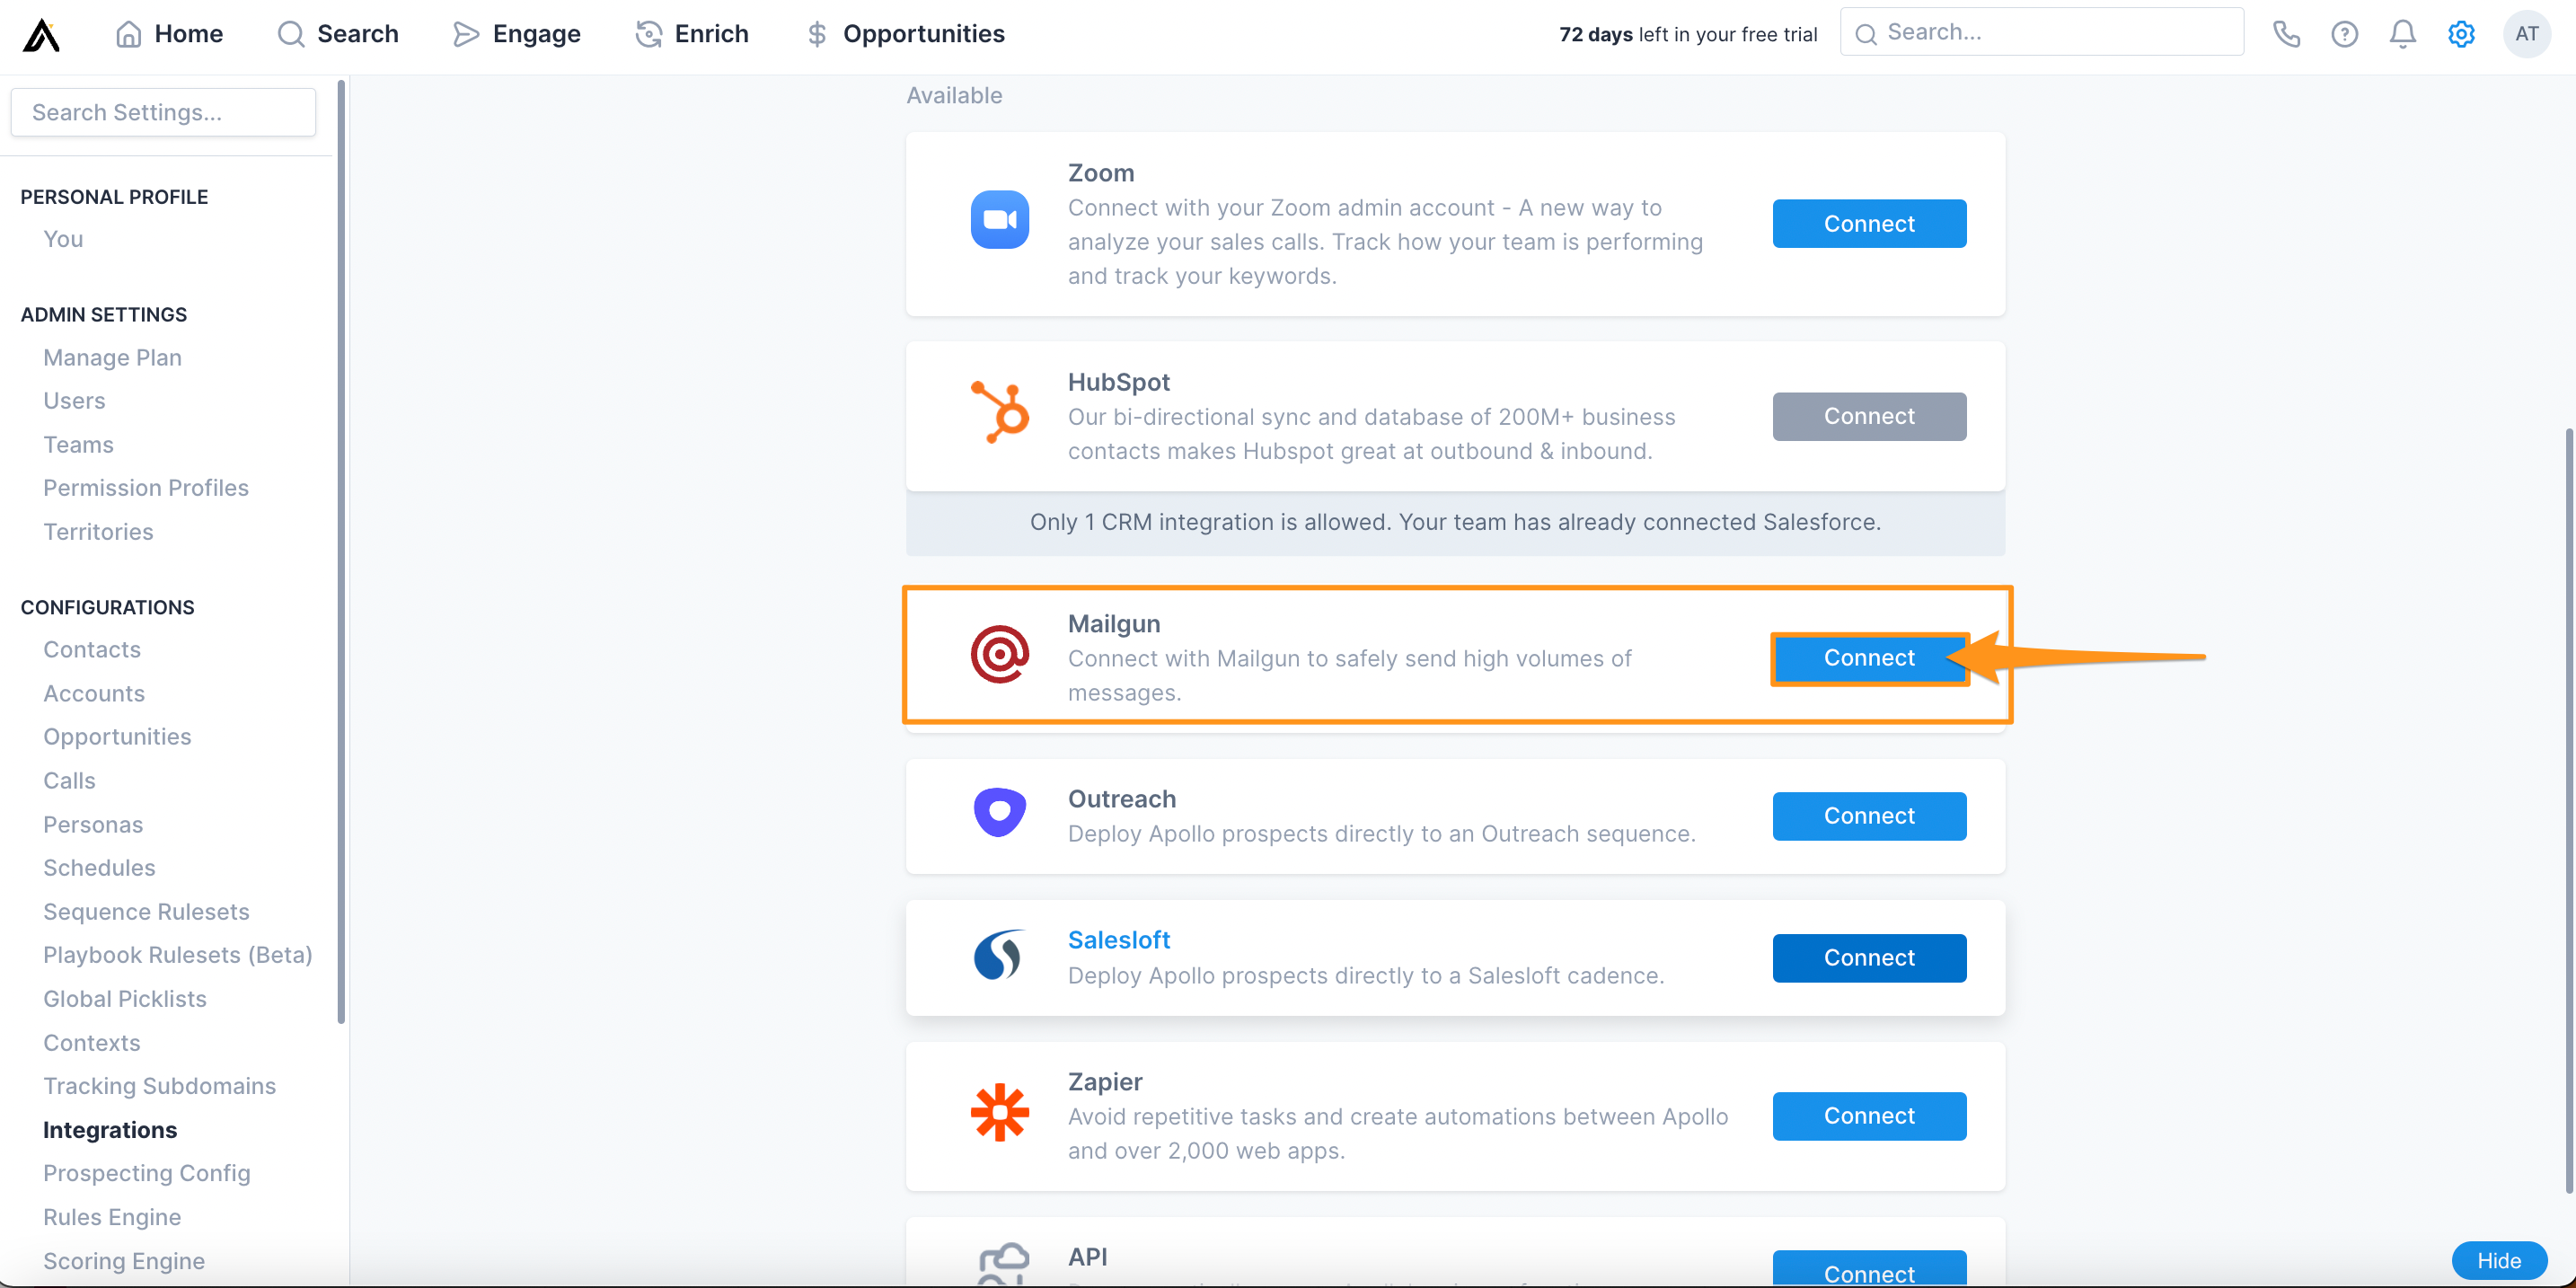
Task: Click the Zapier app logo
Action: click(x=999, y=1113)
